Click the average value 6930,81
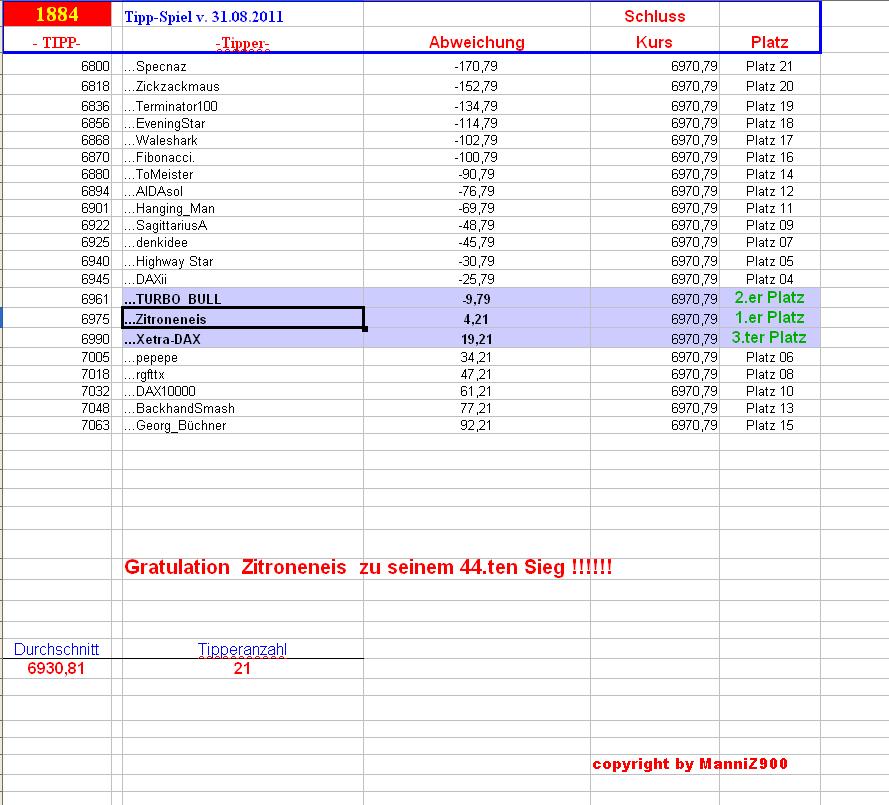This screenshot has height=805, width=889. 56,668
